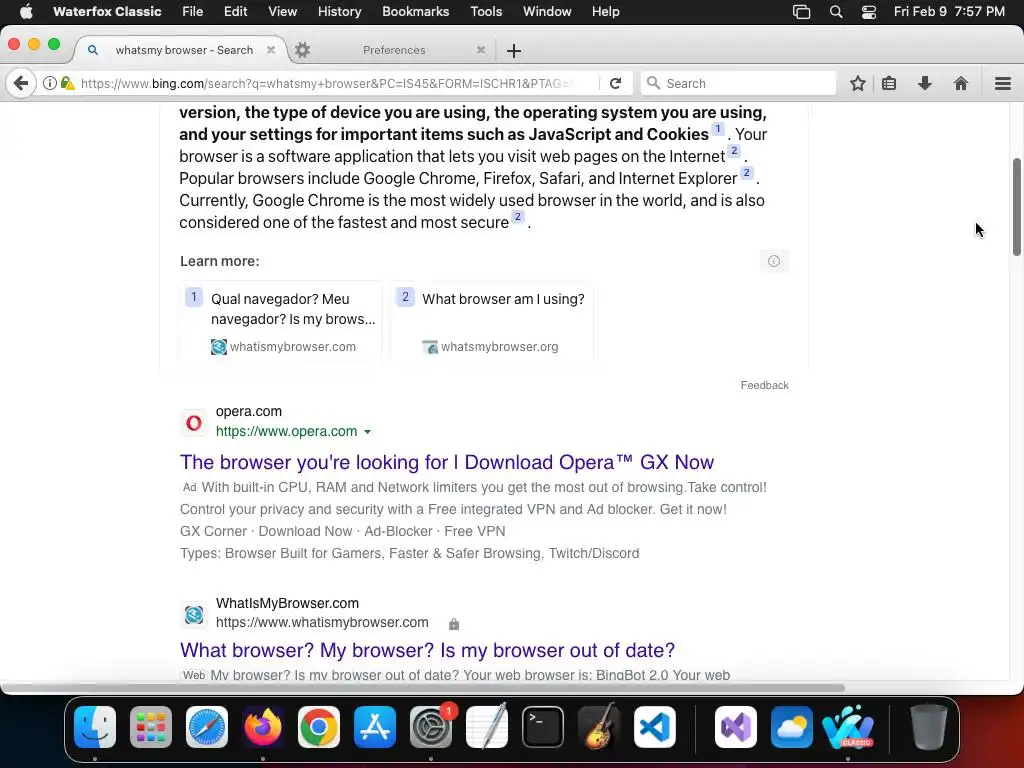Open the hamburger menu in Waterfox
The image size is (1024, 768).
point(1002,83)
